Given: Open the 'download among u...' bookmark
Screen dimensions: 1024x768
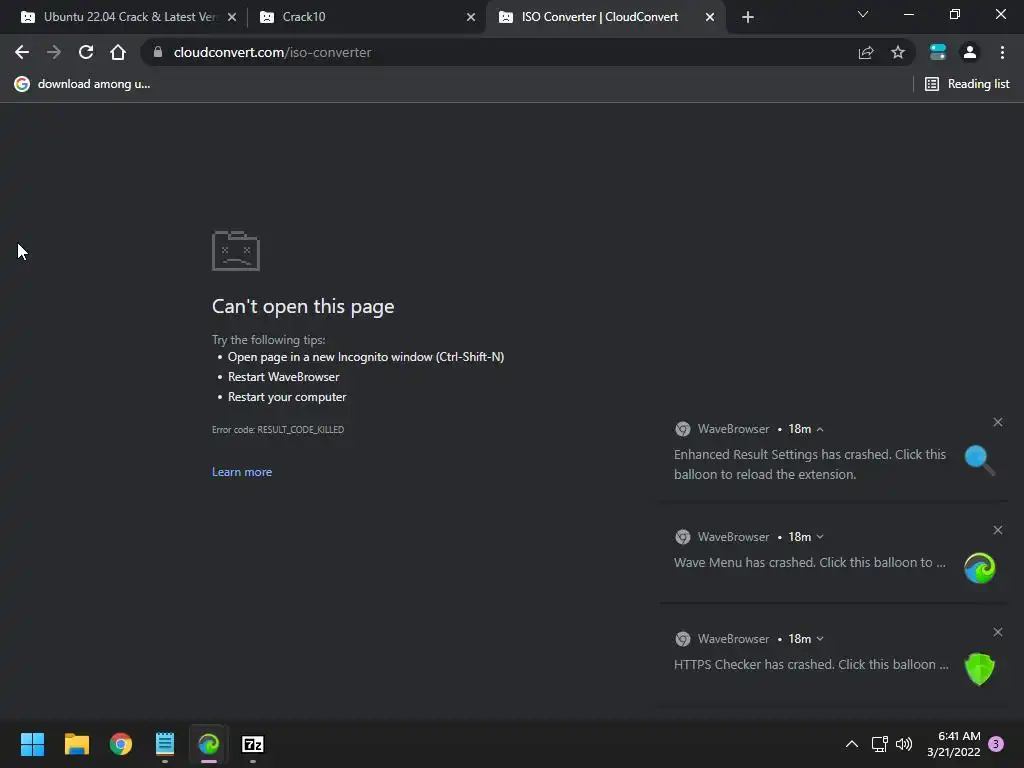Looking at the screenshot, I should pyautogui.click(x=82, y=84).
